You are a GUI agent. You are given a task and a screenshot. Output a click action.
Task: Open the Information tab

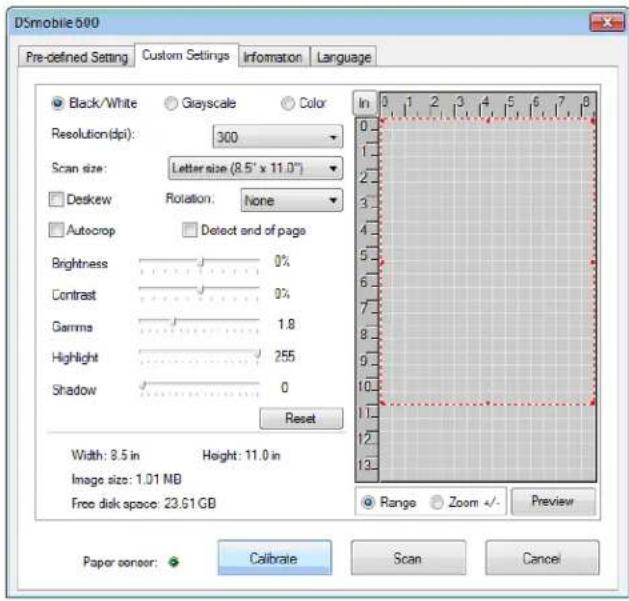click(x=273, y=57)
